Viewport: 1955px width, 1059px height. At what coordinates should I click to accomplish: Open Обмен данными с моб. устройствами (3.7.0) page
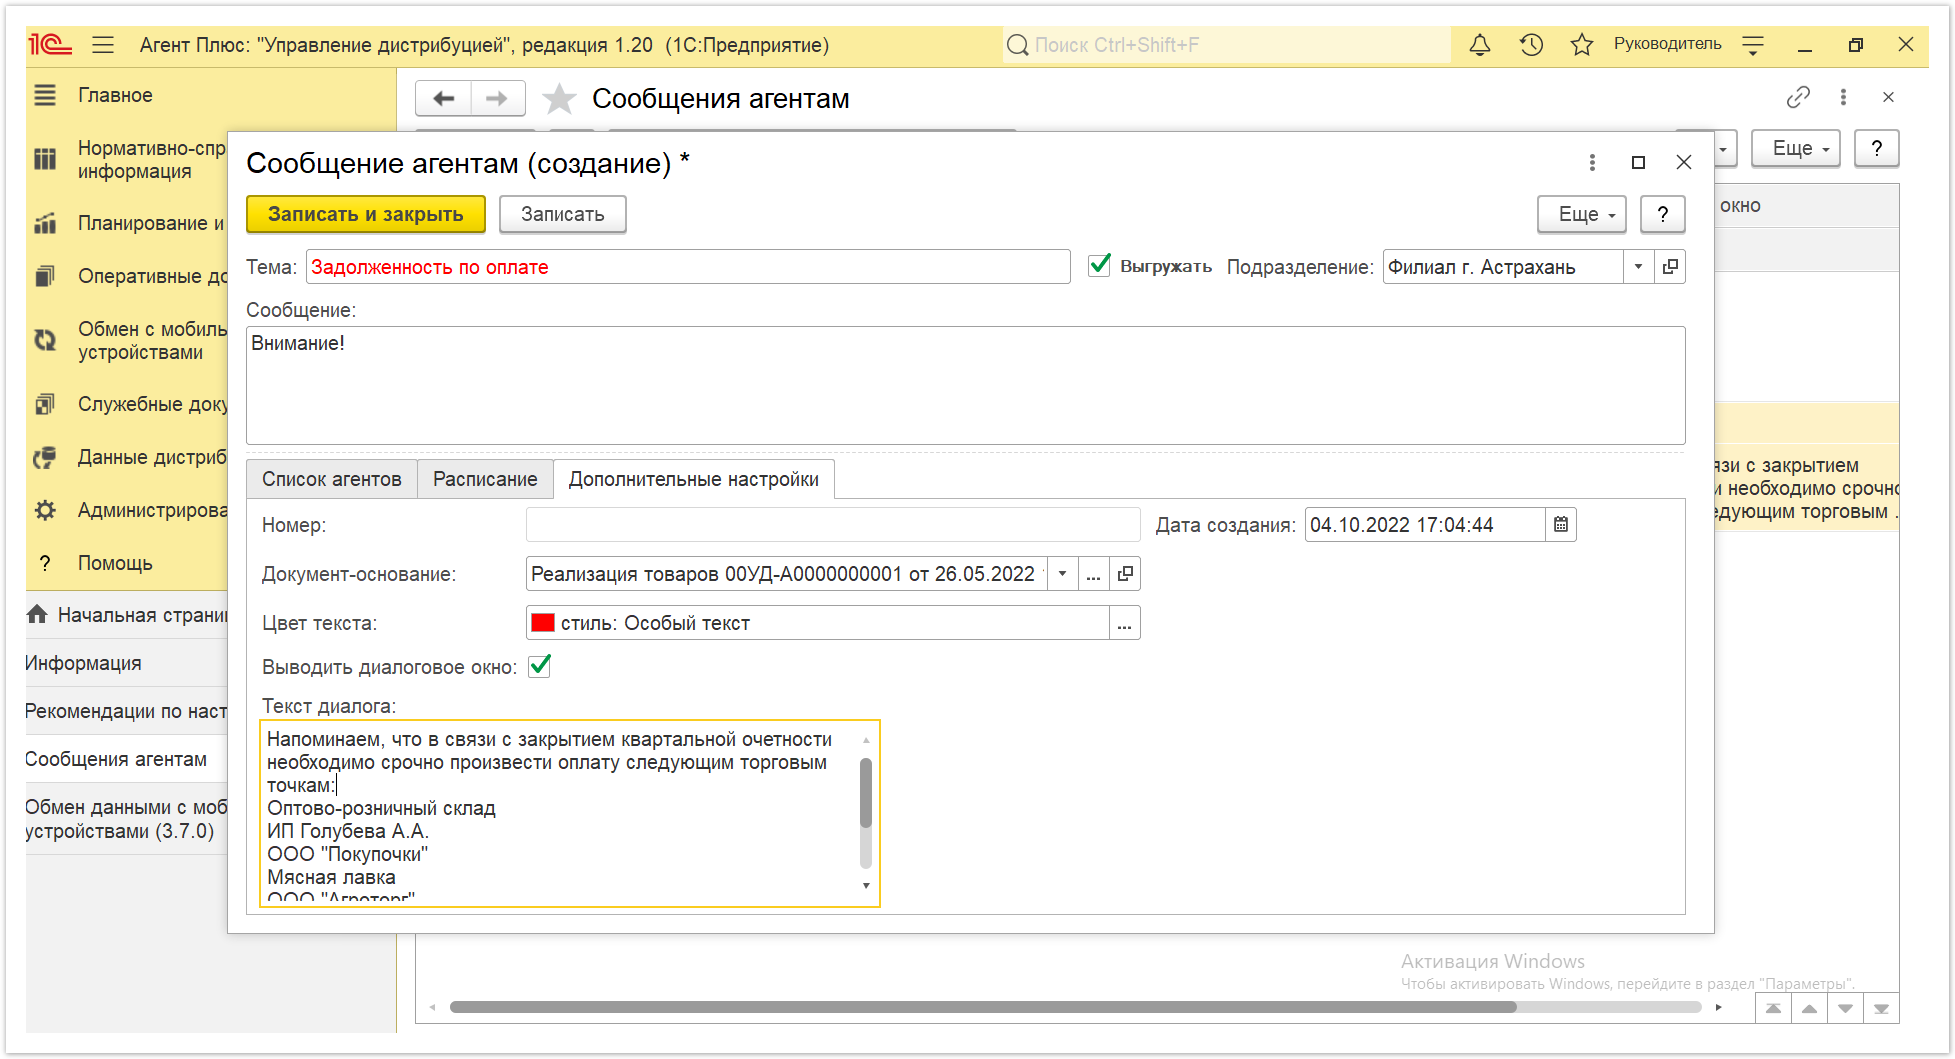click(124, 819)
